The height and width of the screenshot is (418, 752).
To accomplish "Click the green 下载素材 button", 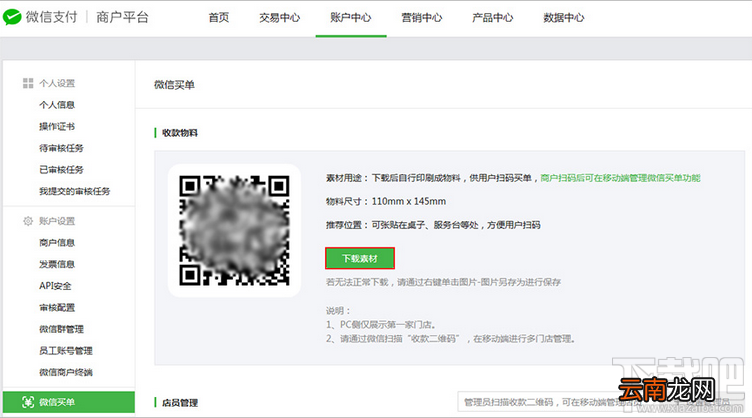I will 360,258.
